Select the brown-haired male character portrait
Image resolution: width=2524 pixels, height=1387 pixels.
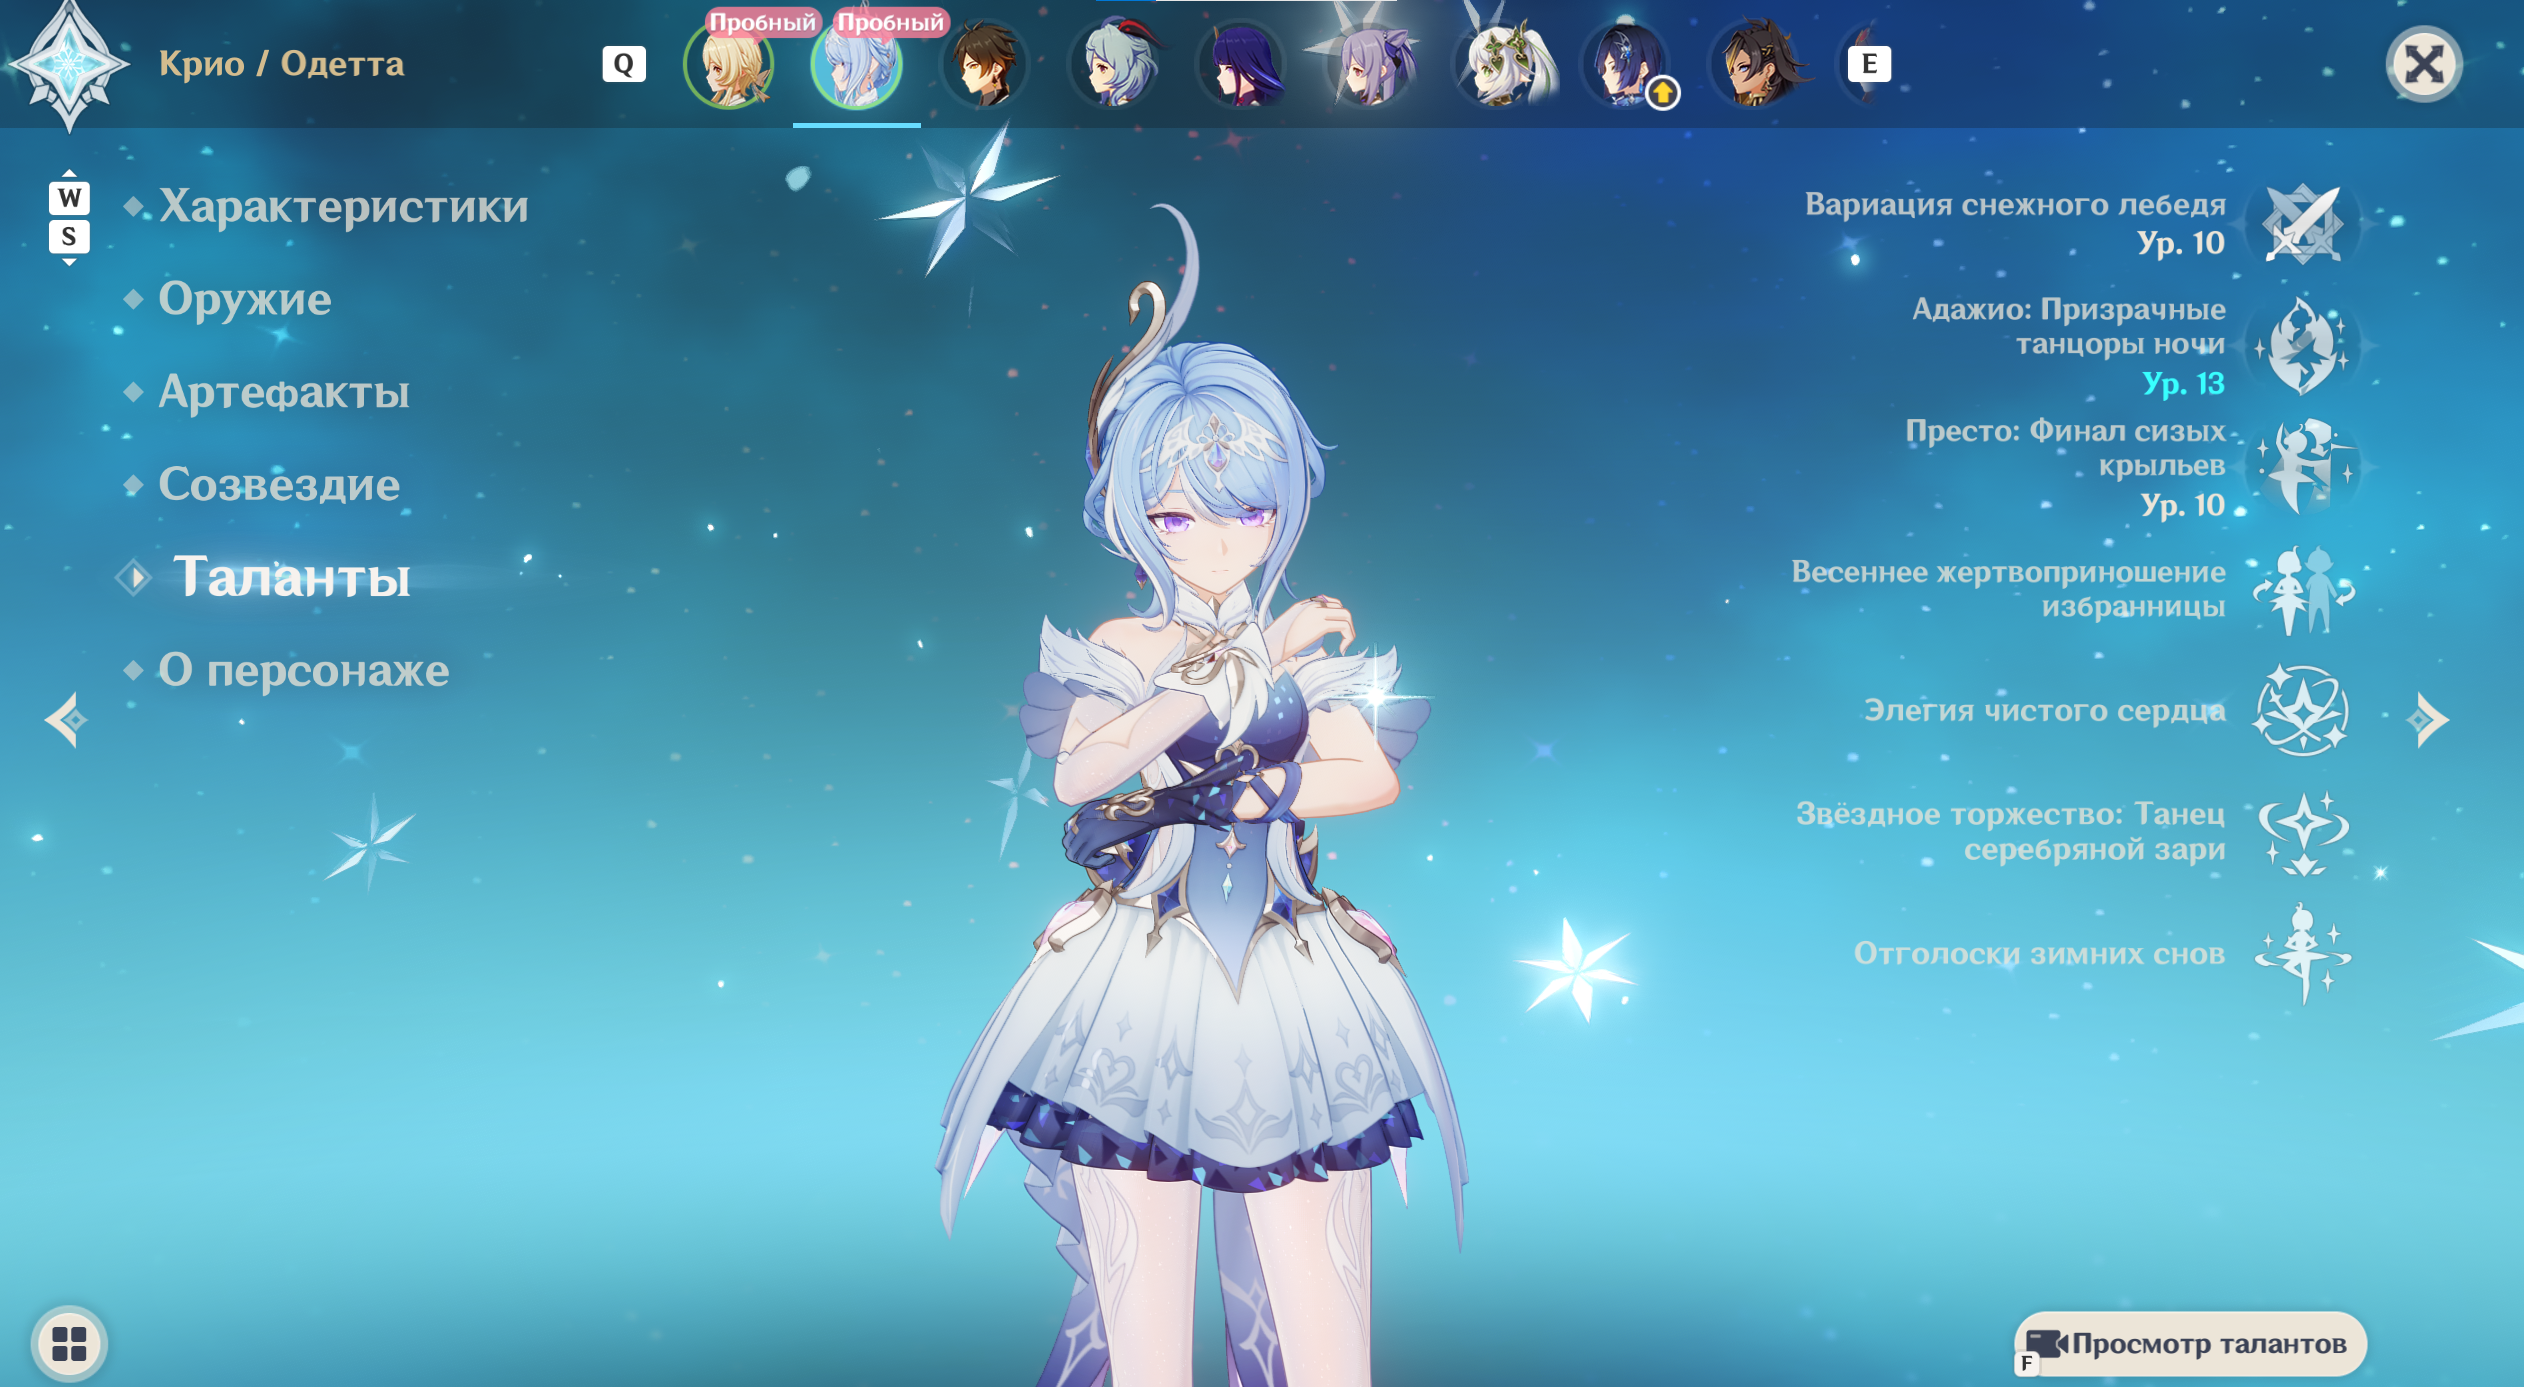(x=985, y=64)
